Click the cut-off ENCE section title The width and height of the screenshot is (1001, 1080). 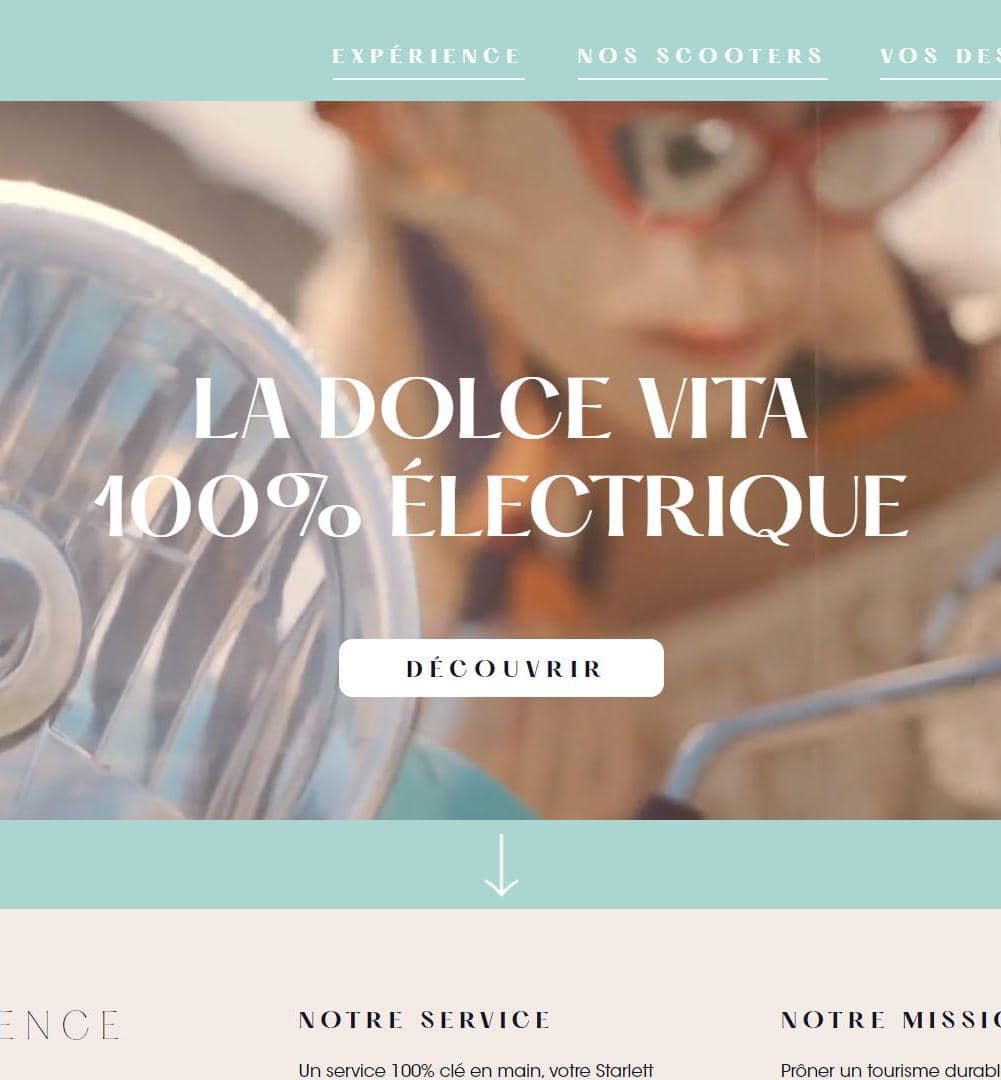pyautogui.click(x=59, y=1024)
